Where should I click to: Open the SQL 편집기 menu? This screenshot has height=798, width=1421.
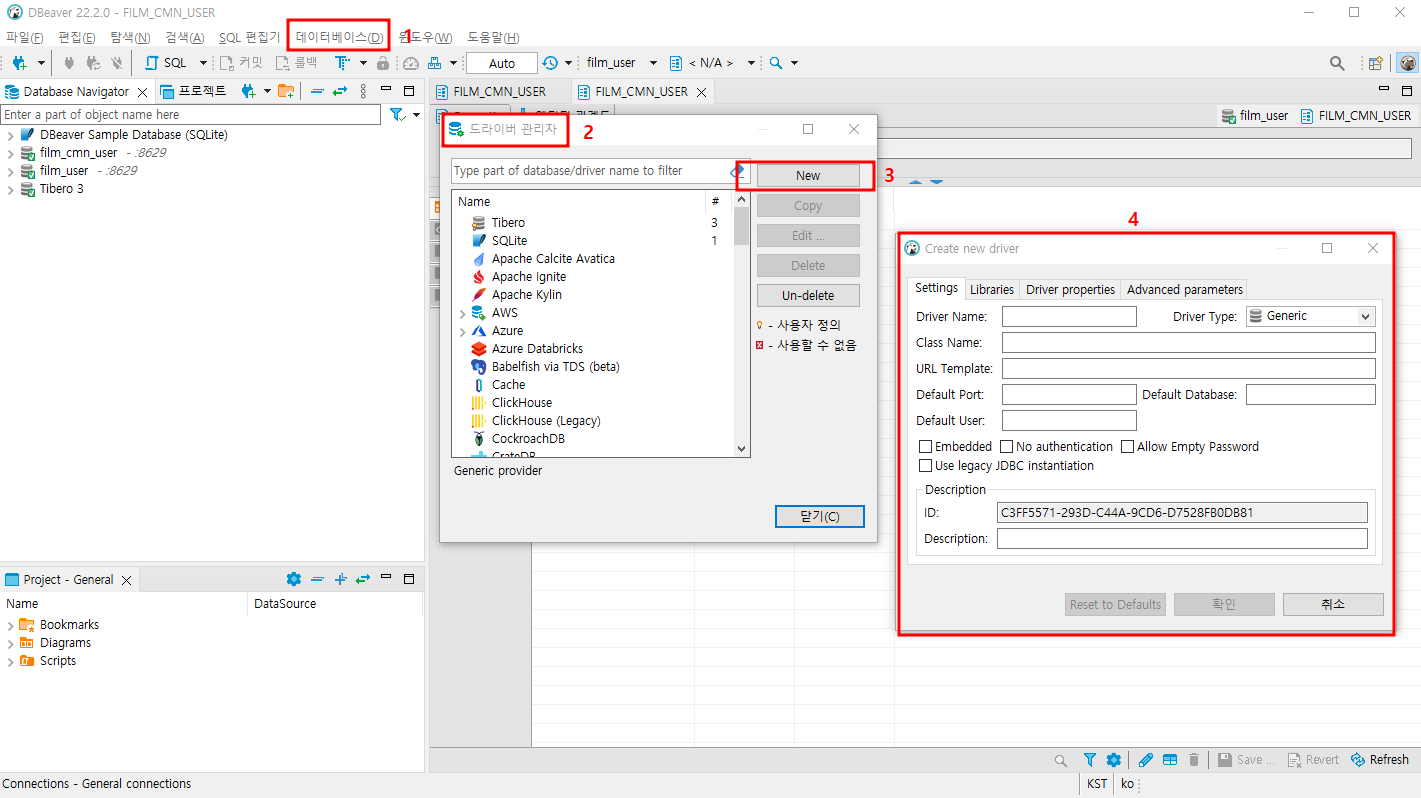pyautogui.click(x=249, y=38)
